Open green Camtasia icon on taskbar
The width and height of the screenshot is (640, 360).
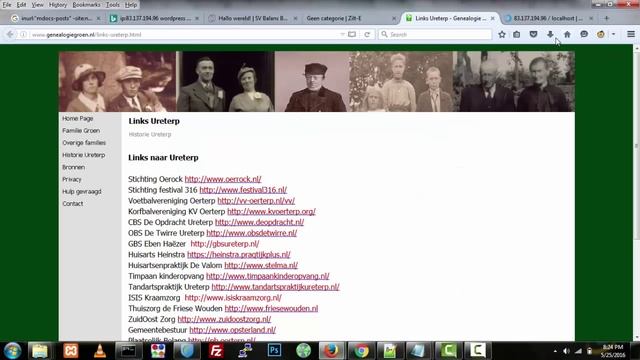(x=448, y=351)
